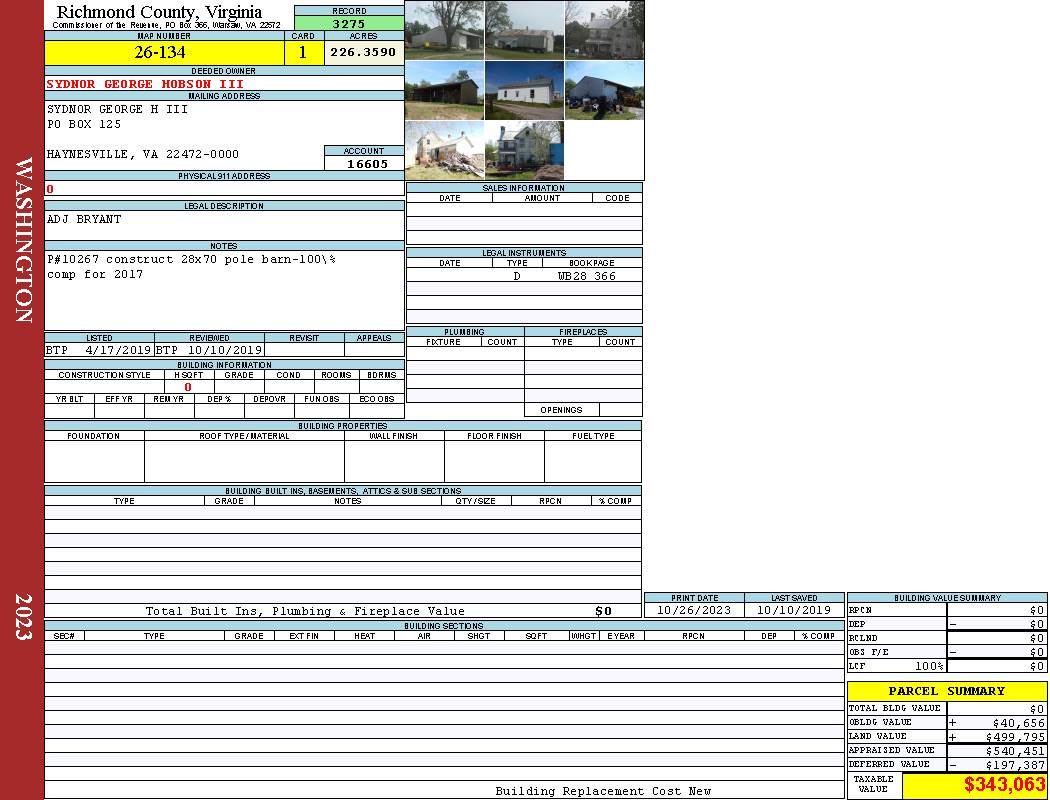
Task: Click the print date 10/26/2023
Action: (x=693, y=610)
